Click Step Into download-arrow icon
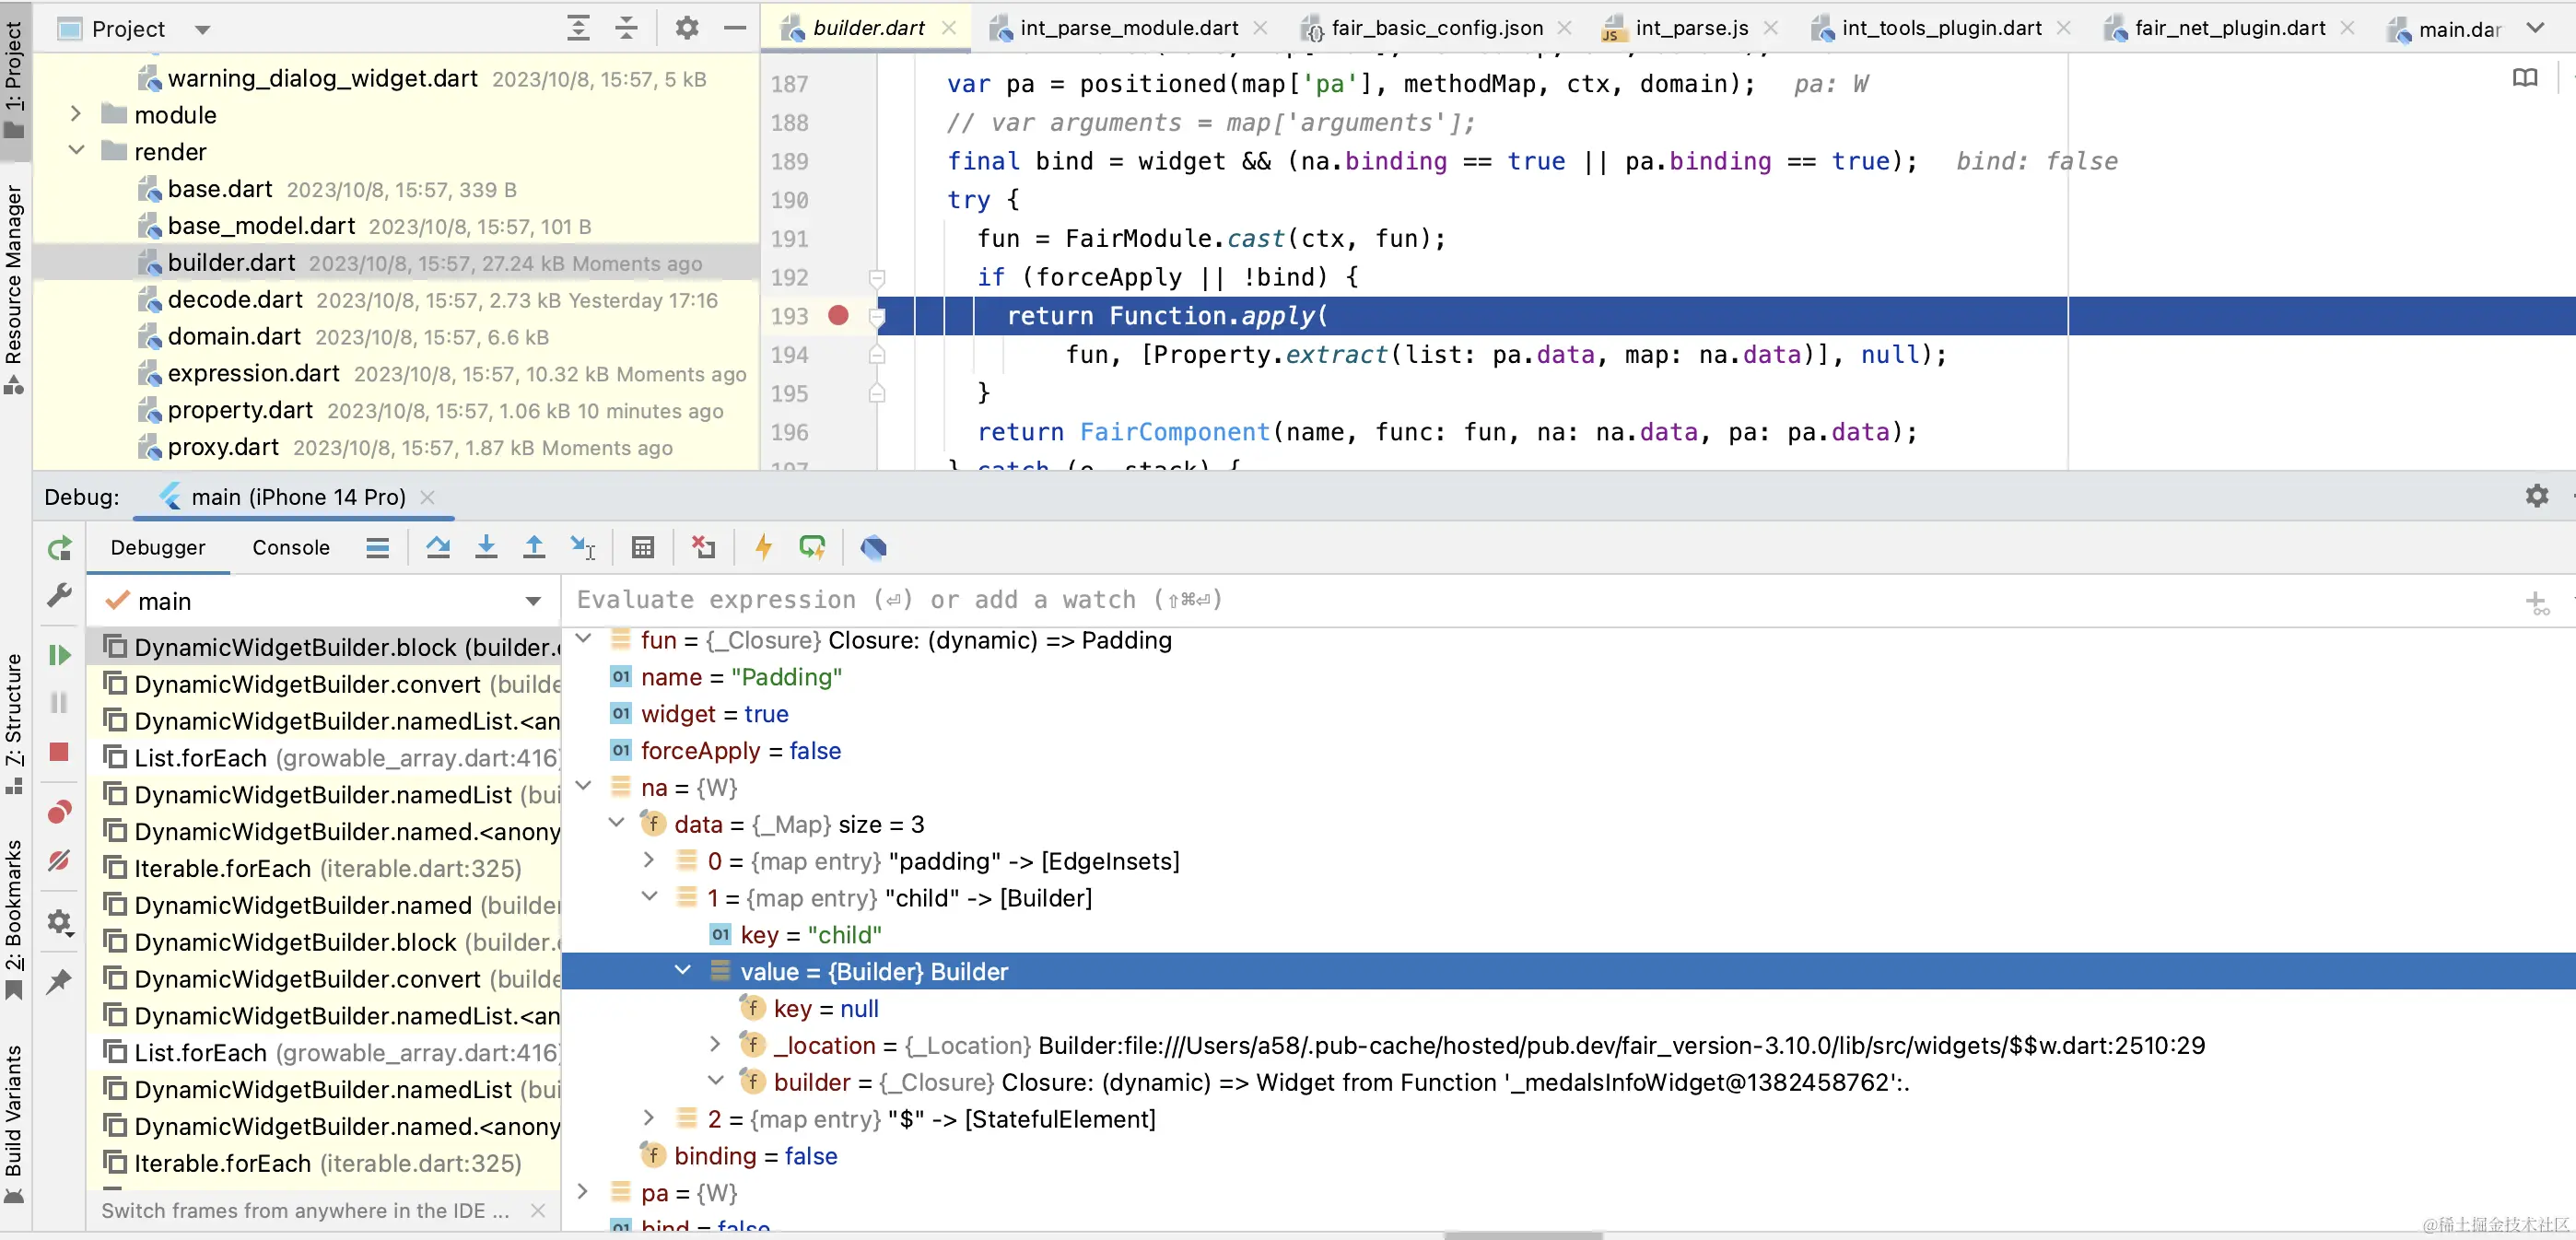Viewport: 2576px width, 1240px height. [486, 547]
